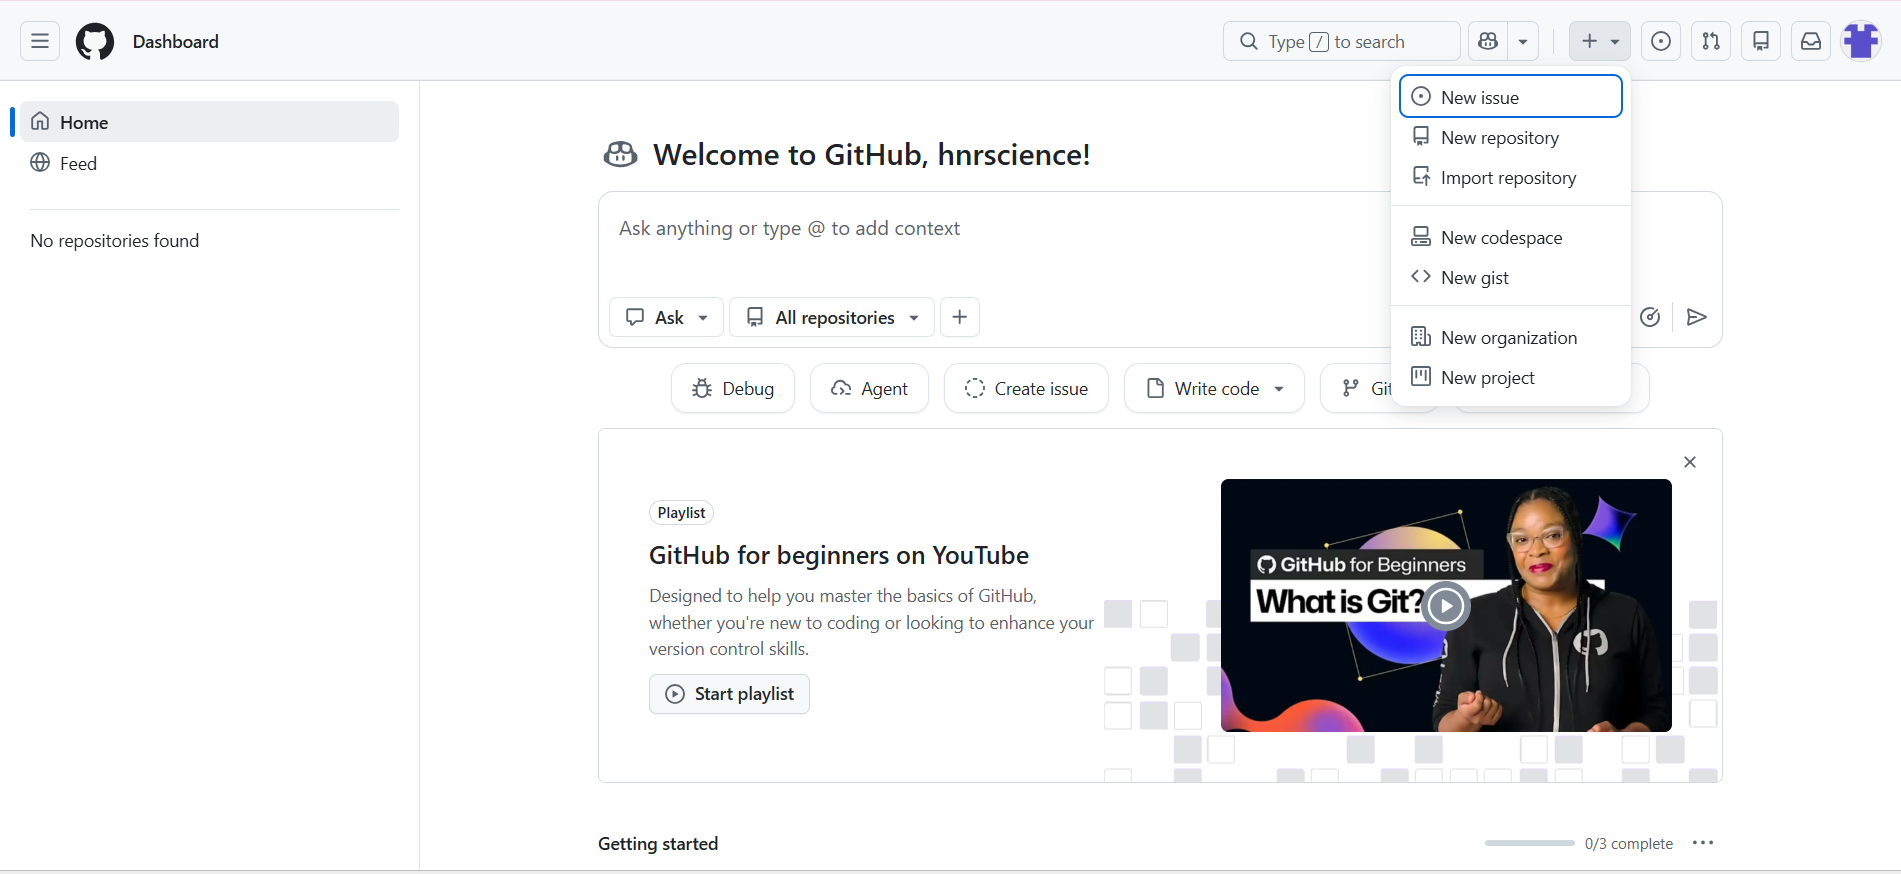Click the plus add context button

pos(960,317)
